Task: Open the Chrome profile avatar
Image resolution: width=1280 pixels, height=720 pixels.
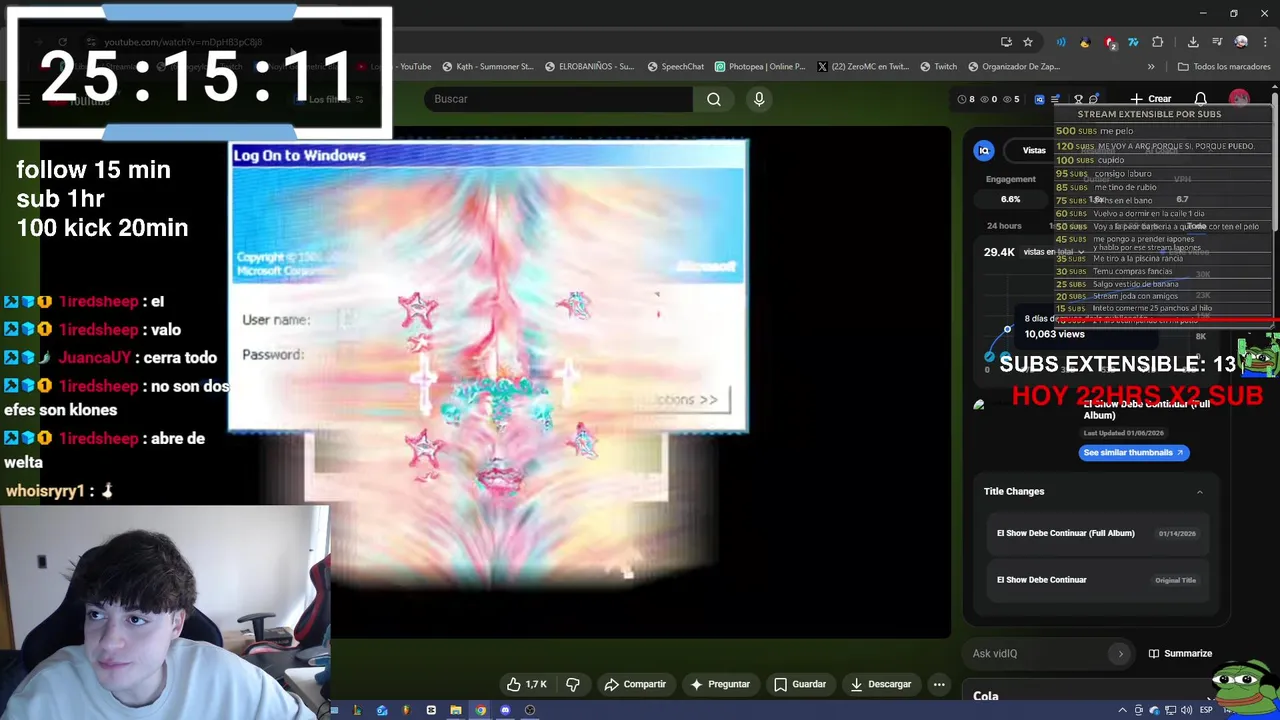Action: pyautogui.click(x=1241, y=42)
